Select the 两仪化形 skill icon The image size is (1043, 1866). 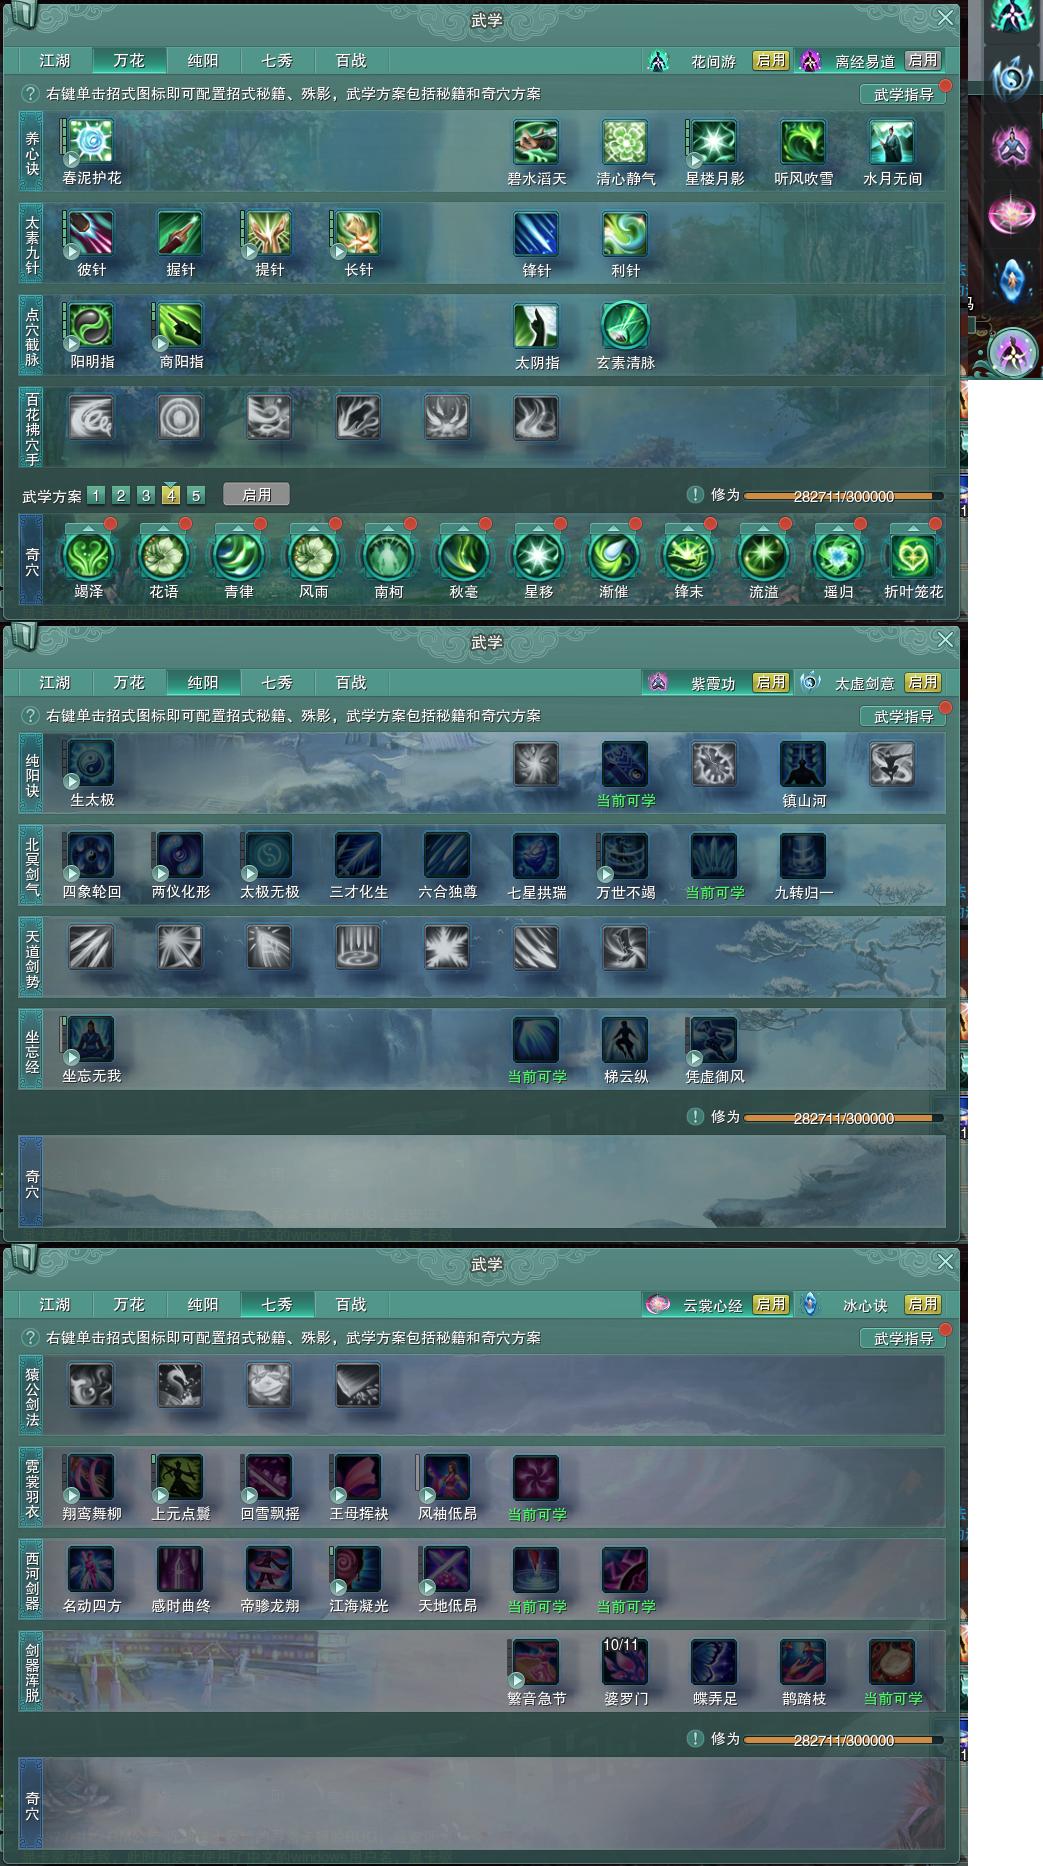coord(180,857)
